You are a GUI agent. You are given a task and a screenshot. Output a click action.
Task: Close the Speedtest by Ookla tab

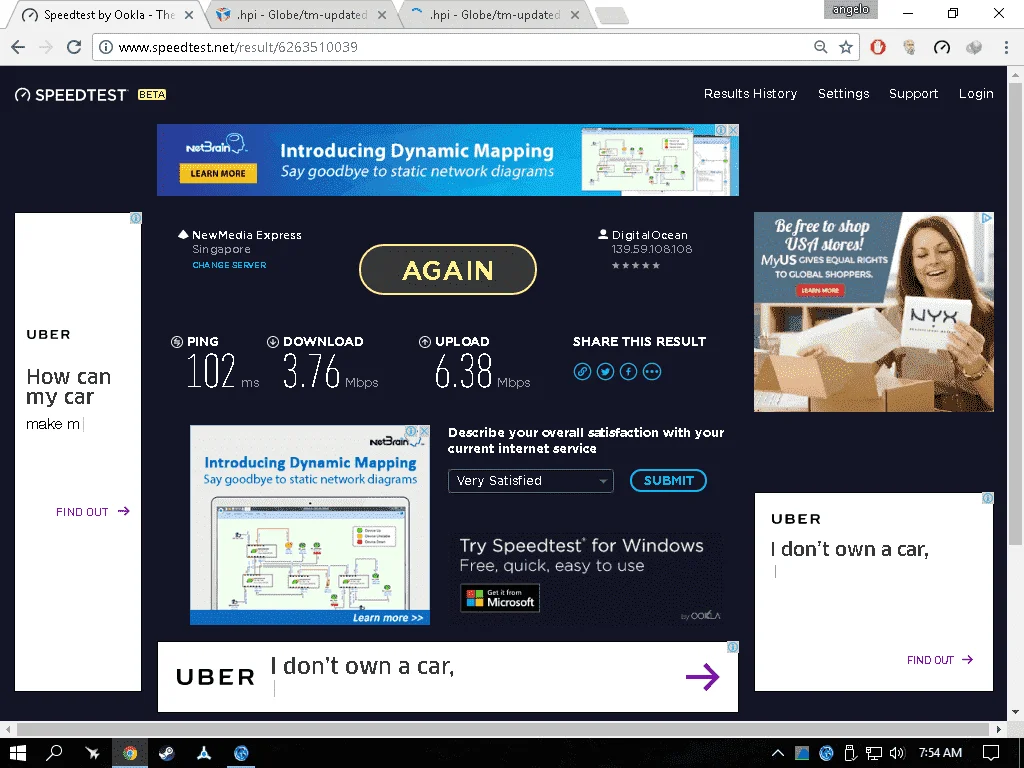coord(189,14)
